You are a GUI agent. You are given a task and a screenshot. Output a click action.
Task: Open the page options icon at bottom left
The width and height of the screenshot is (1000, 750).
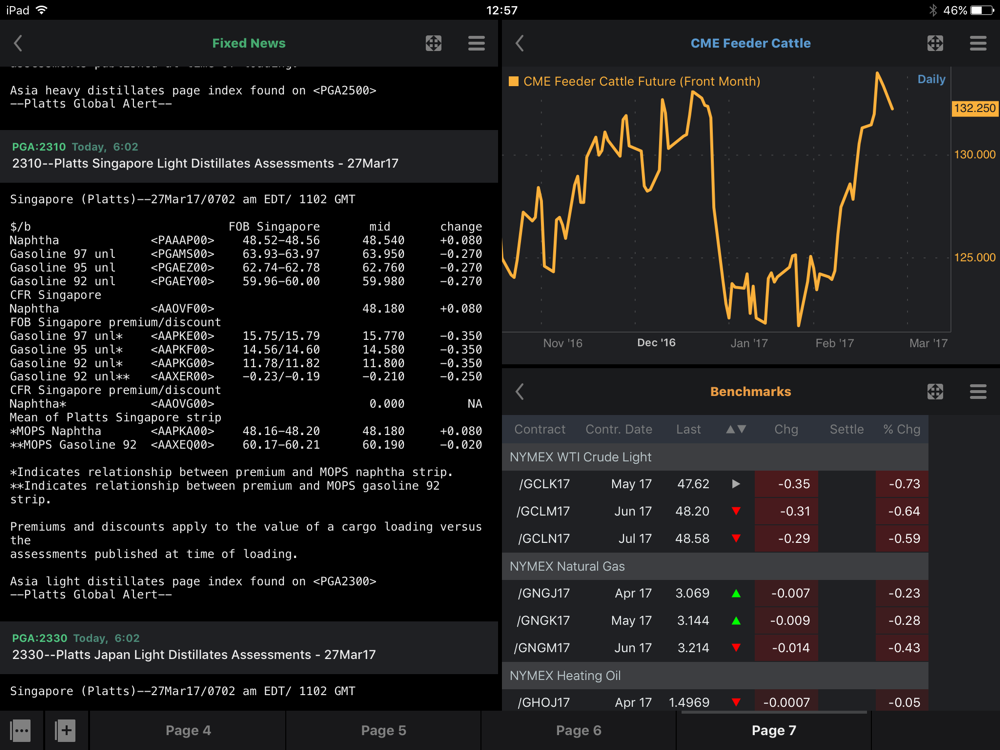click(21, 731)
